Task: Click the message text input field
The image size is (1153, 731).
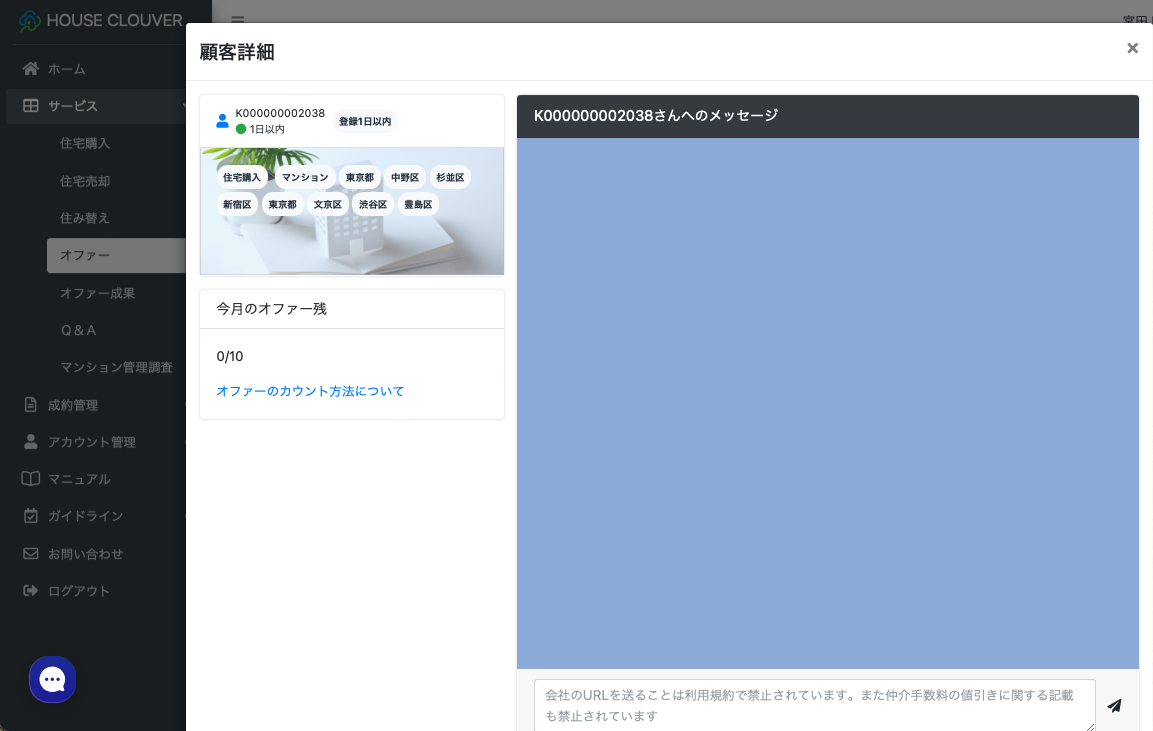Action: coord(814,706)
